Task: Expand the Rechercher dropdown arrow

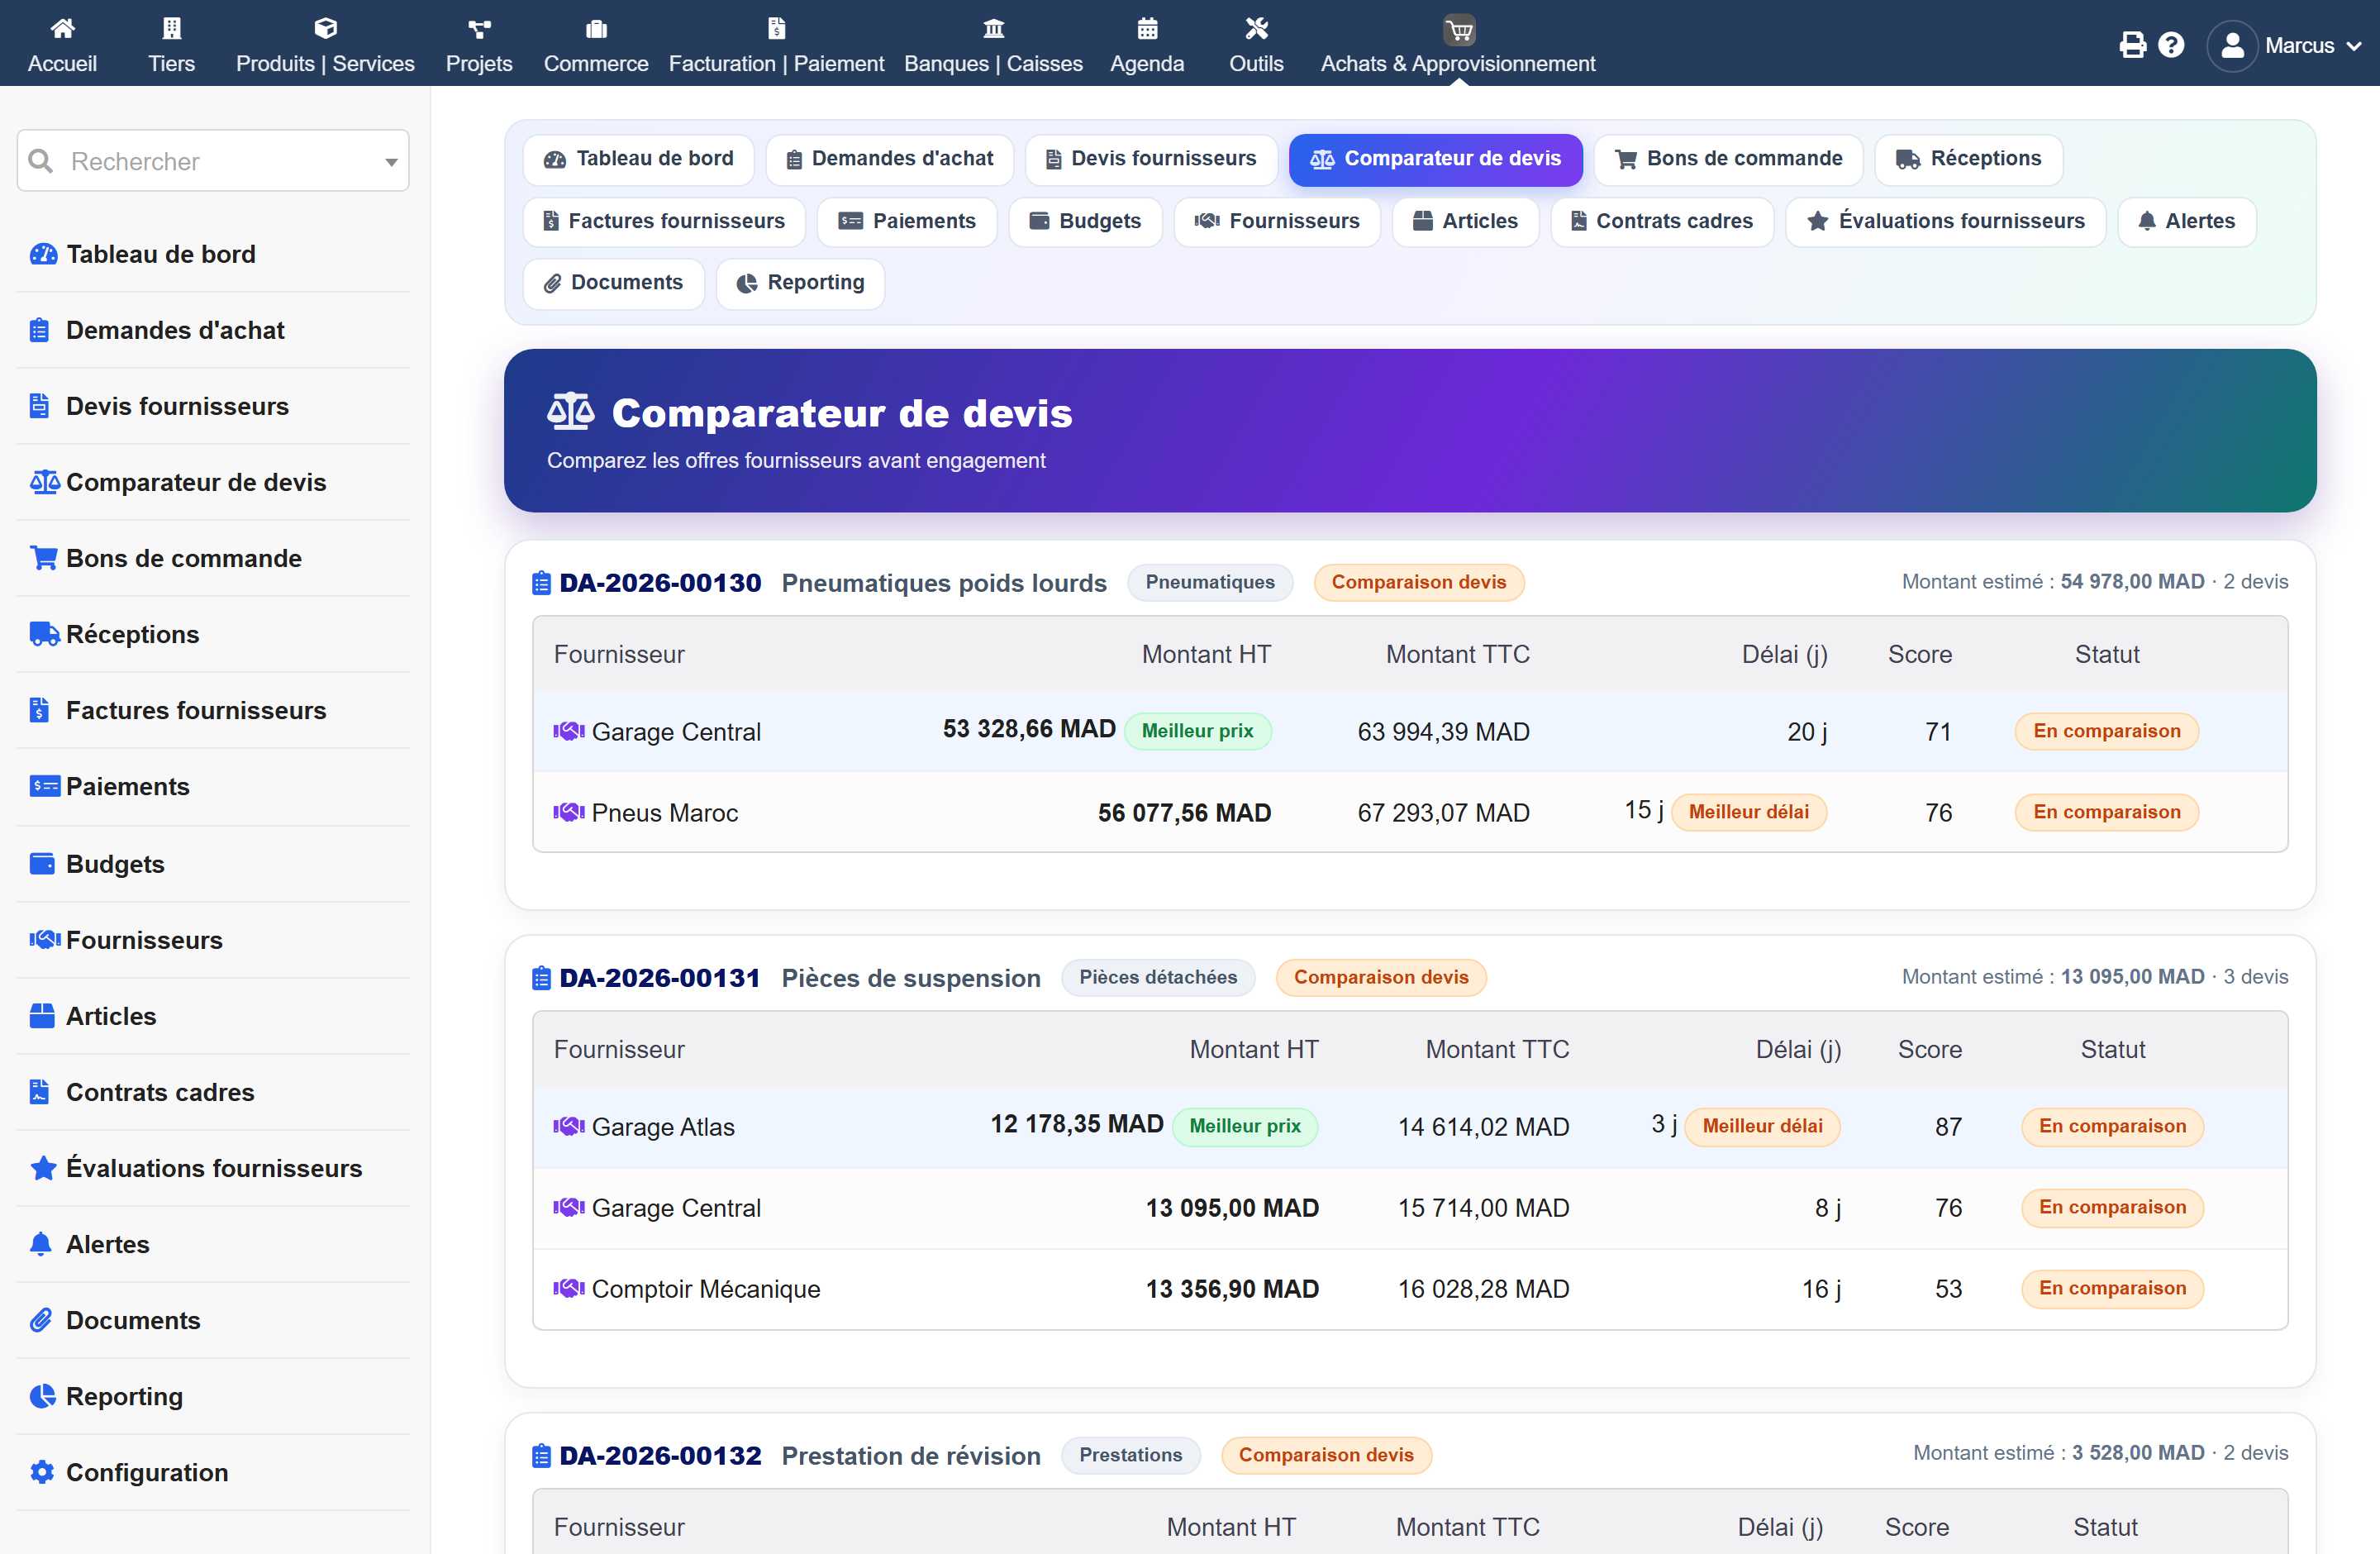Action: click(391, 162)
